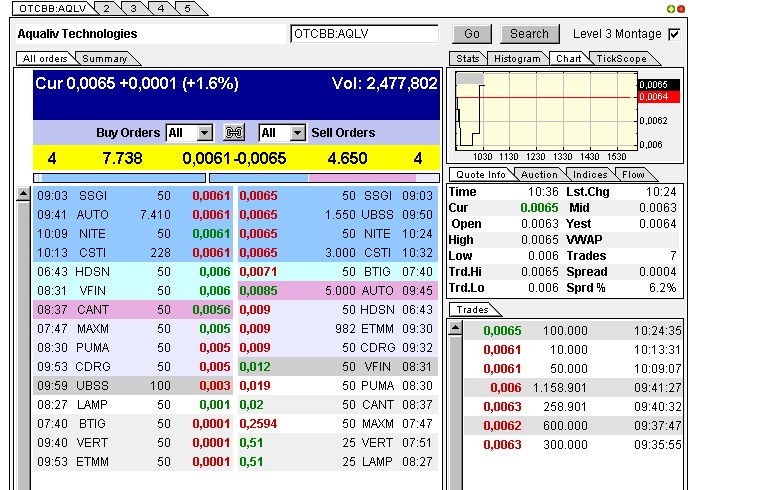Viewport: 768px width, 490px height.
Task: Click the Yest value 0.0064
Action: [x=657, y=224]
